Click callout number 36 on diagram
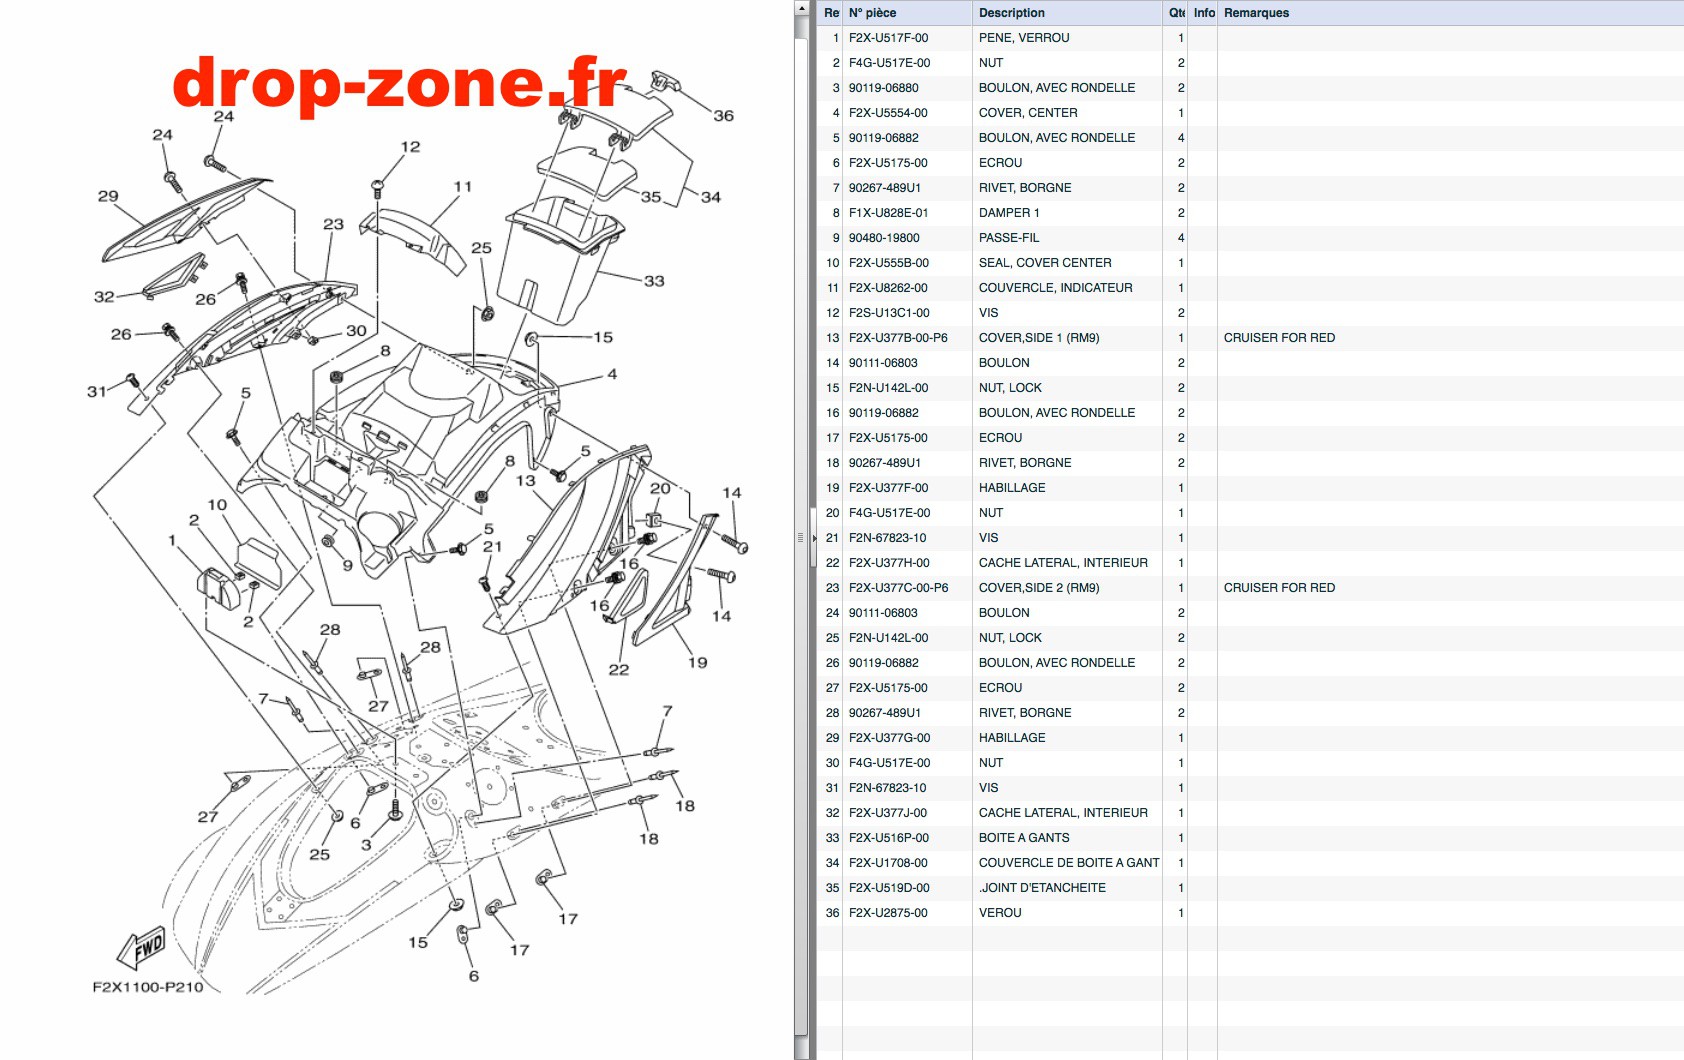Screen dimensions: 1684x1060 tap(723, 116)
